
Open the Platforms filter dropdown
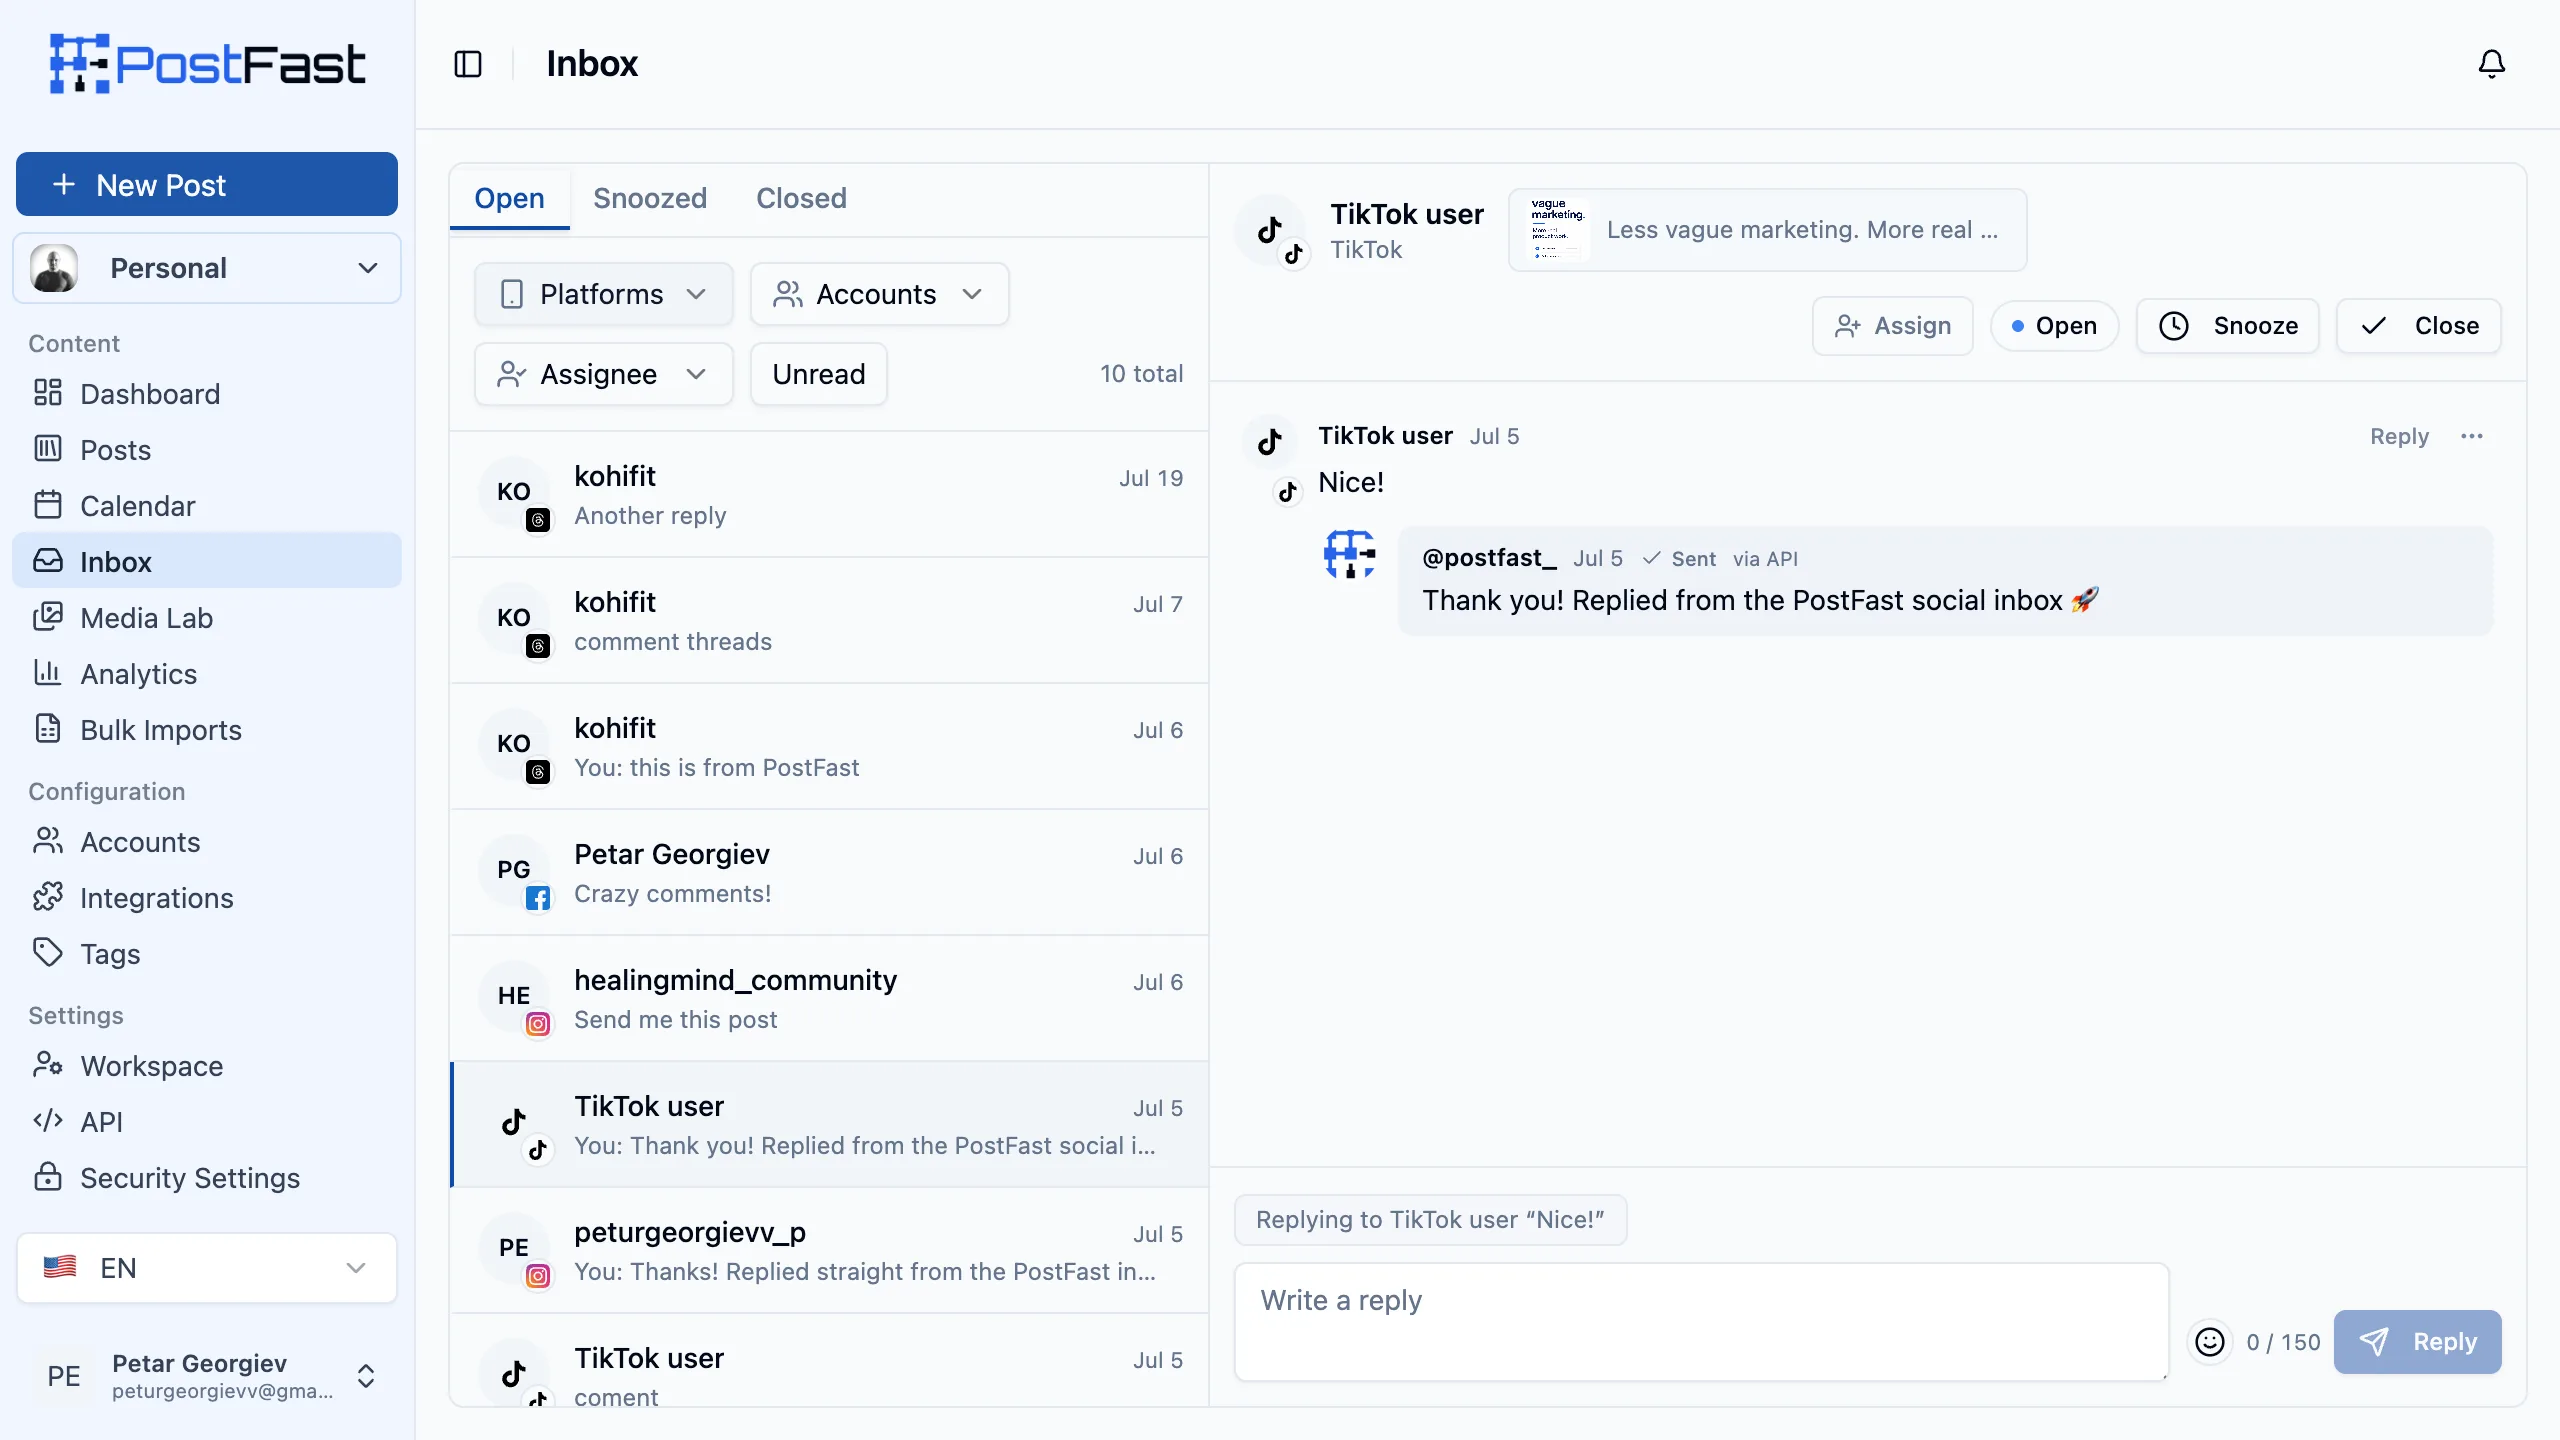603,294
